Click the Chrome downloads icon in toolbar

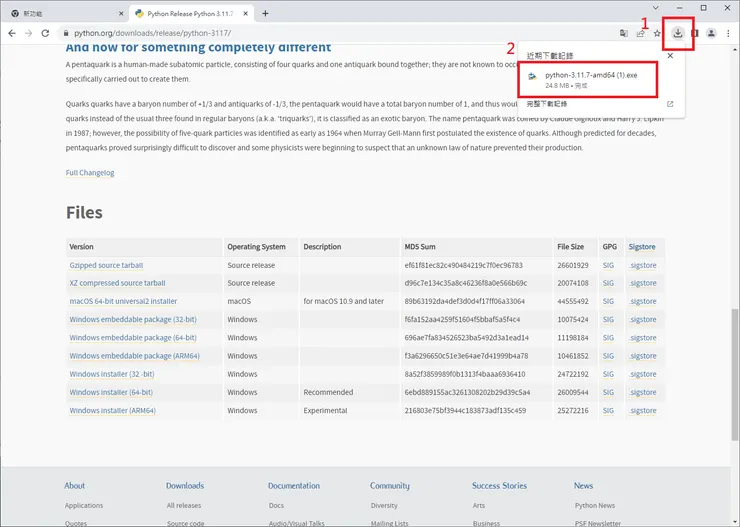pos(678,33)
